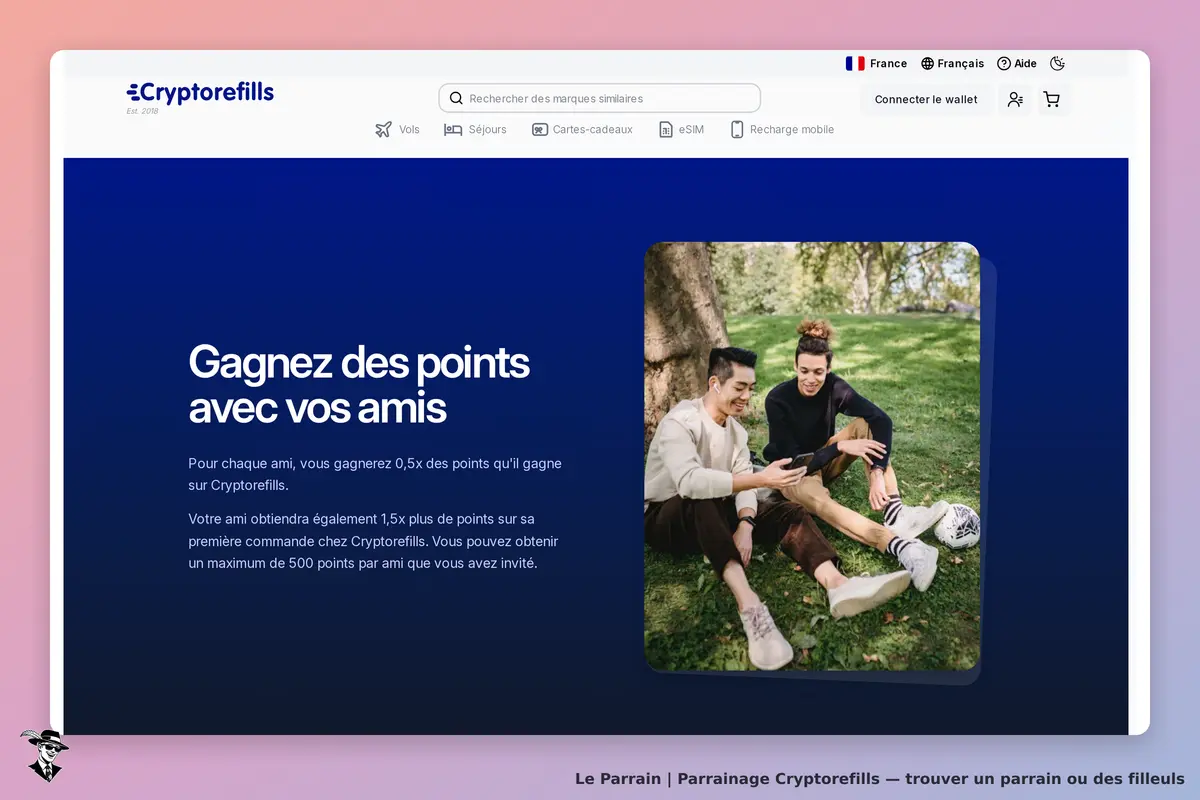The width and height of the screenshot is (1200, 800).
Task: Click paragraph starting 'Votre ami obtiendra'
Action: point(373,541)
